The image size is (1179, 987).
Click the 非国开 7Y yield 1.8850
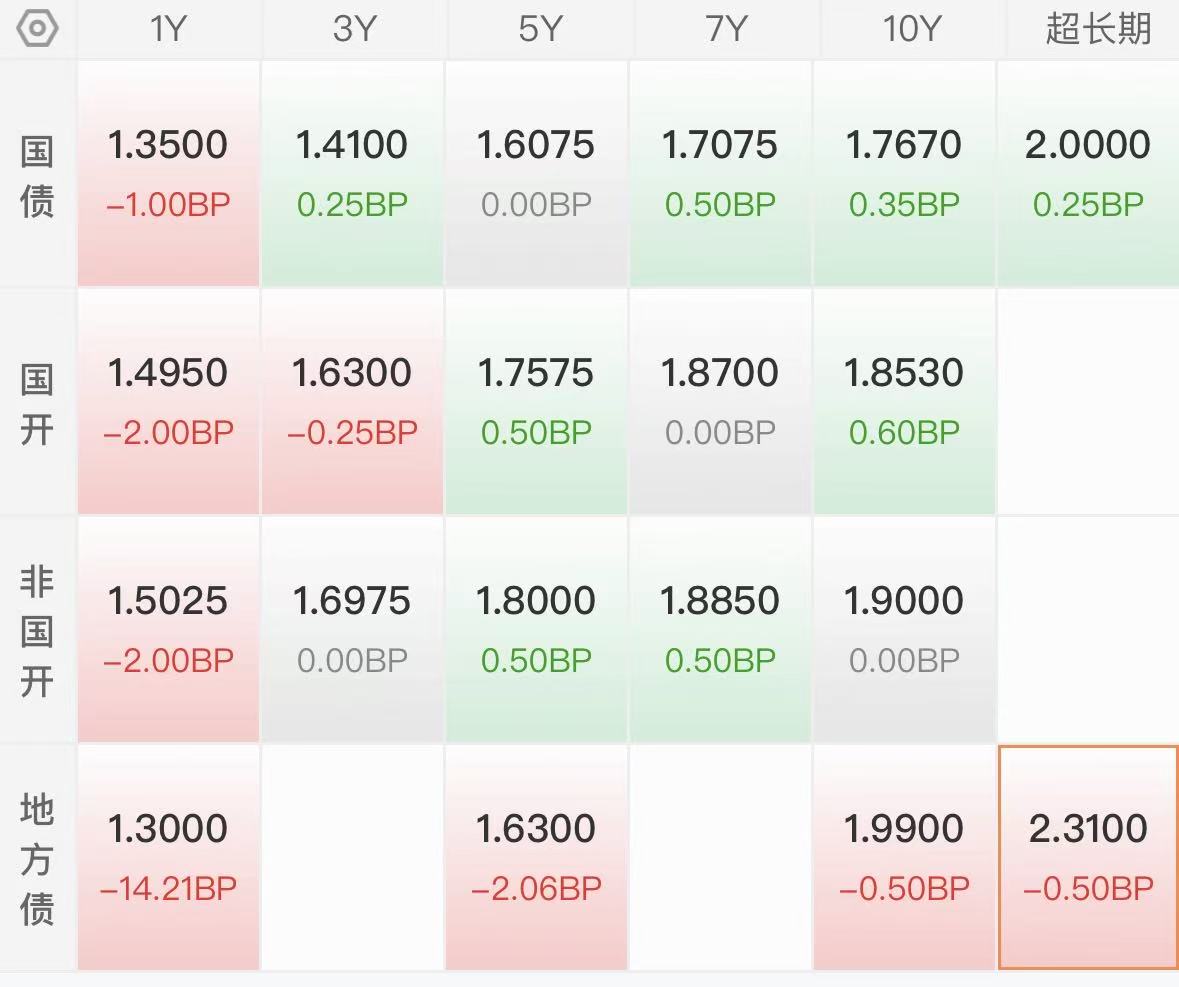(720, 601)
